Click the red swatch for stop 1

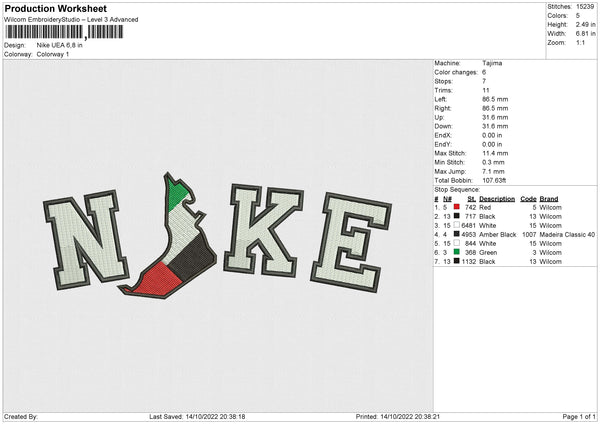coord(457,207)
